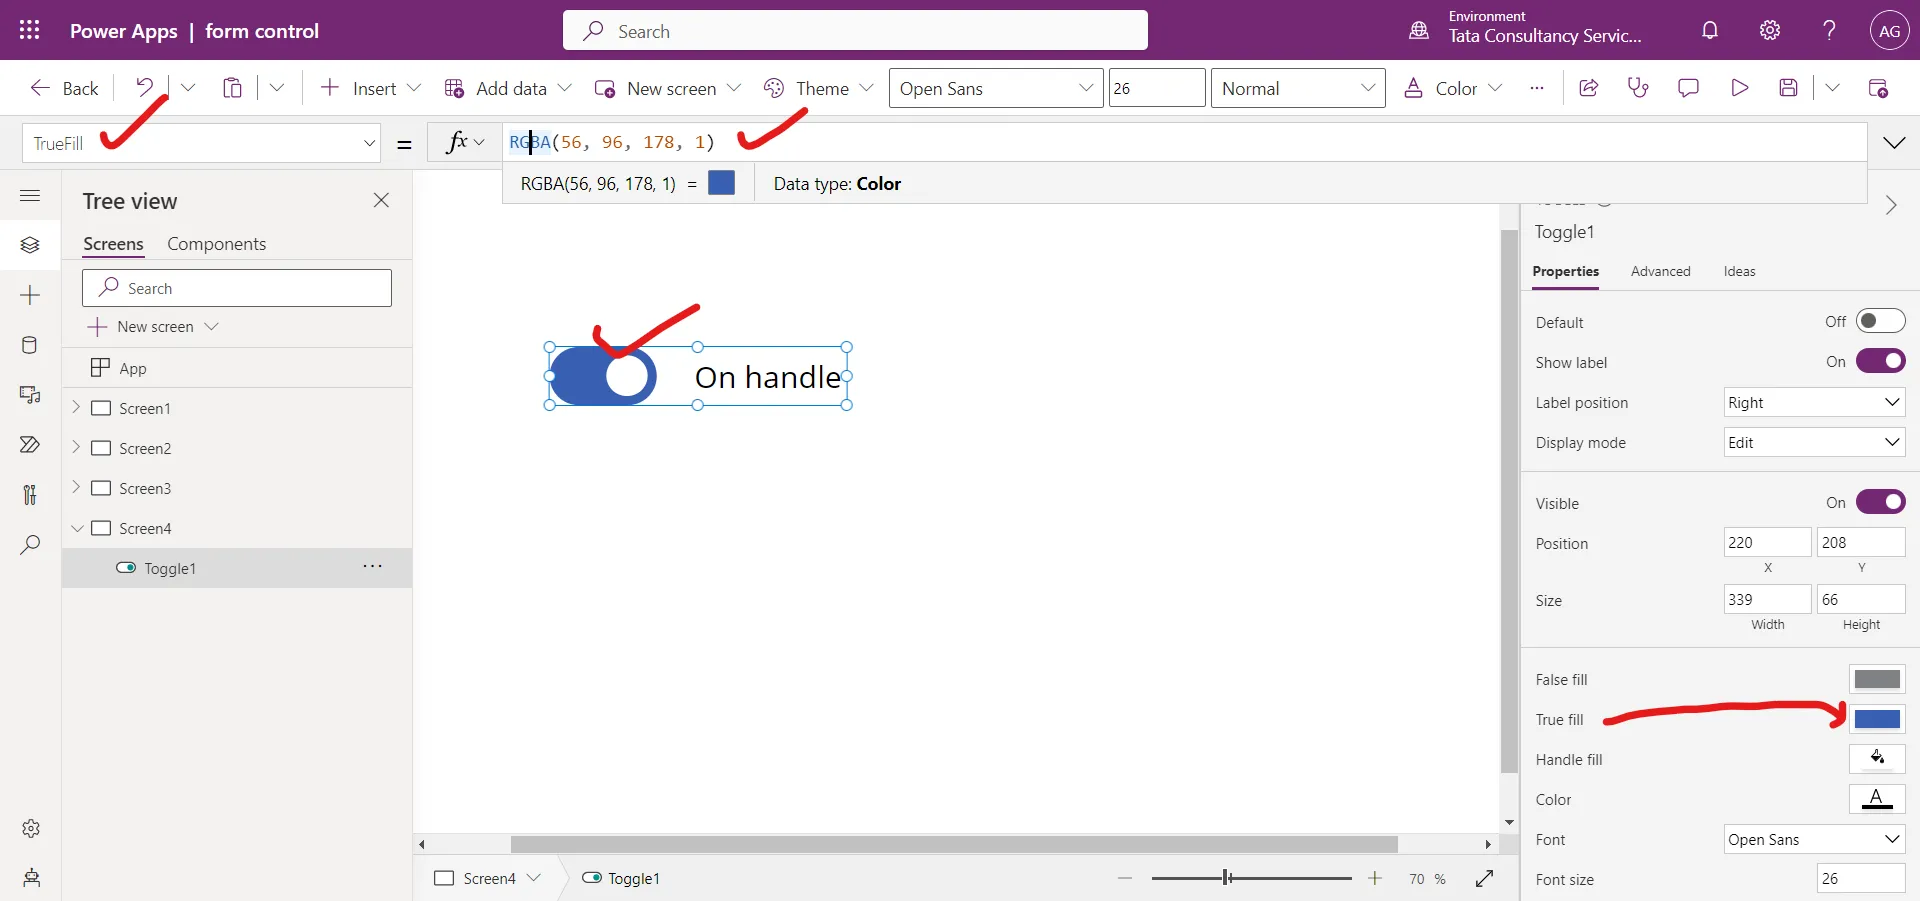Open more toolbar options ellipsis
Screen dimensions: 1920x901
[1537, 88]
